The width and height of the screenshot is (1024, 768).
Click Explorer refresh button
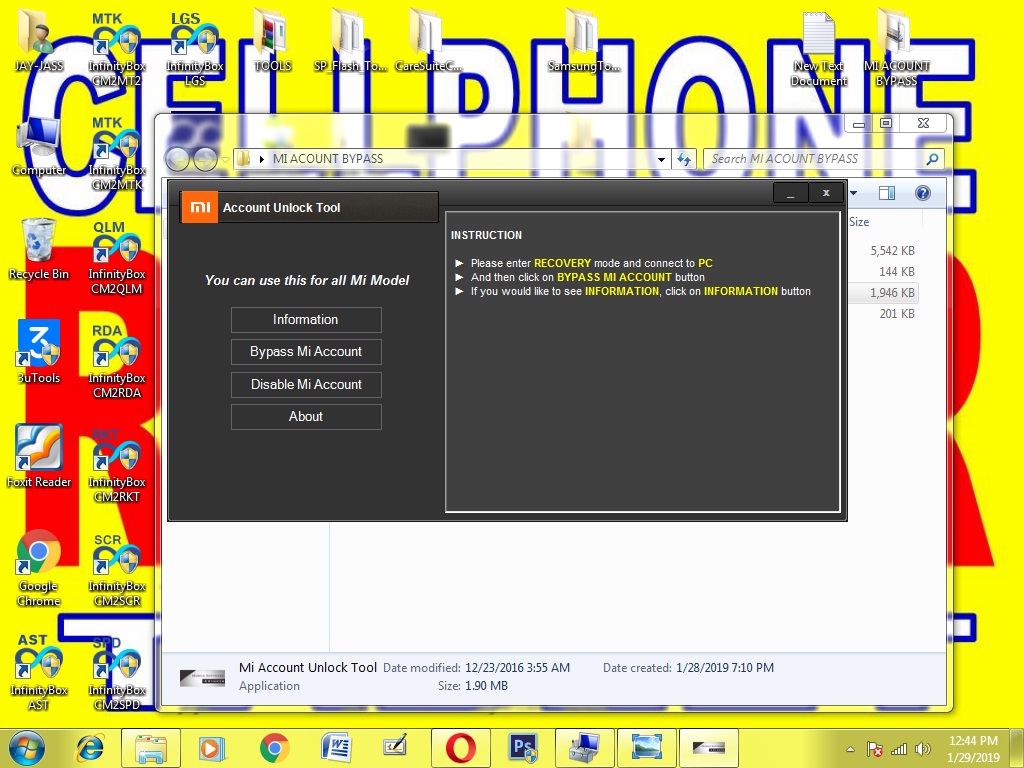tap(684, 159)
